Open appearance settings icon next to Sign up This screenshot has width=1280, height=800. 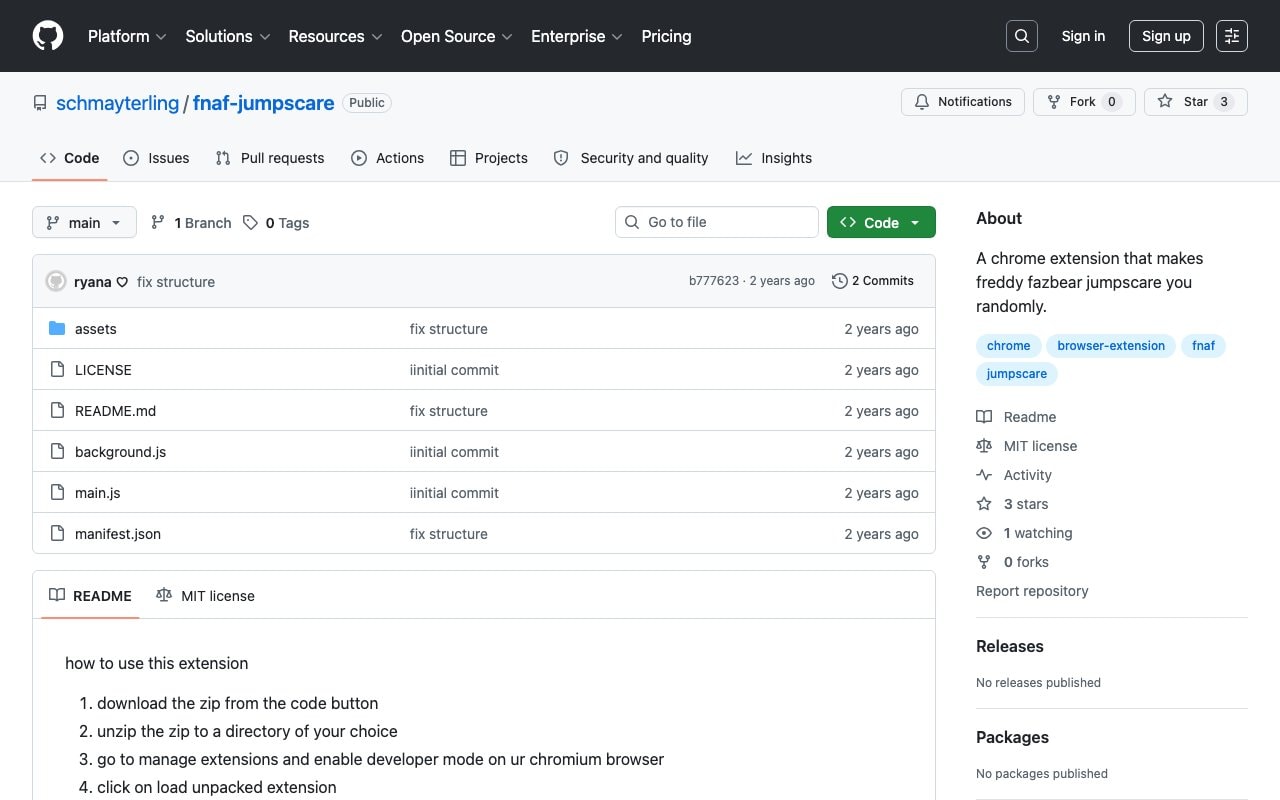coord(1232,36)
